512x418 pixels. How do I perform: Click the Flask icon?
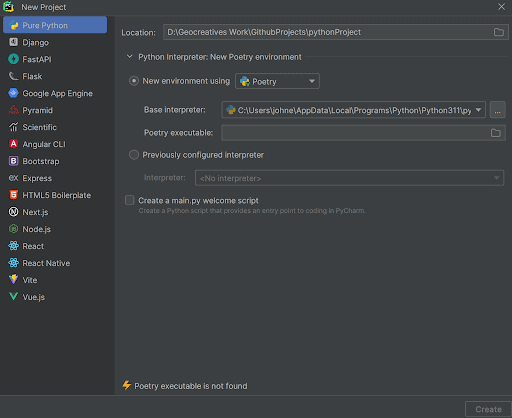[14, 76]
